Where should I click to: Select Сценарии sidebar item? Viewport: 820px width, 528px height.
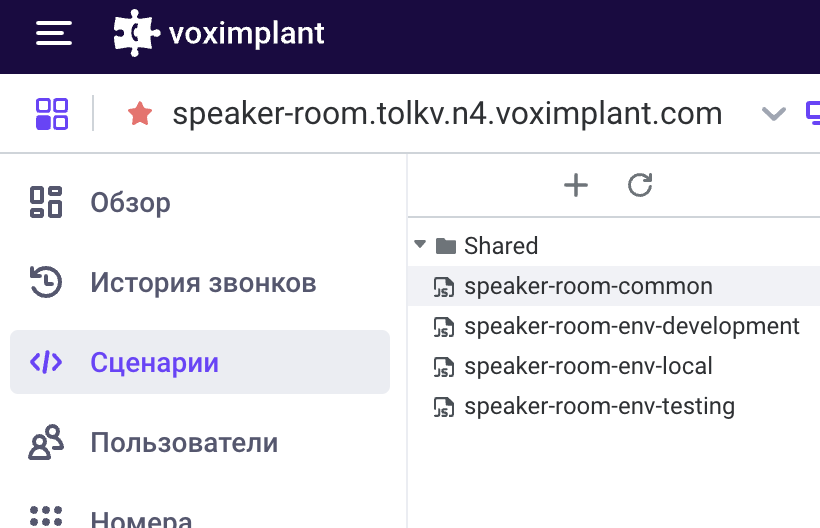tap(200, 362)
